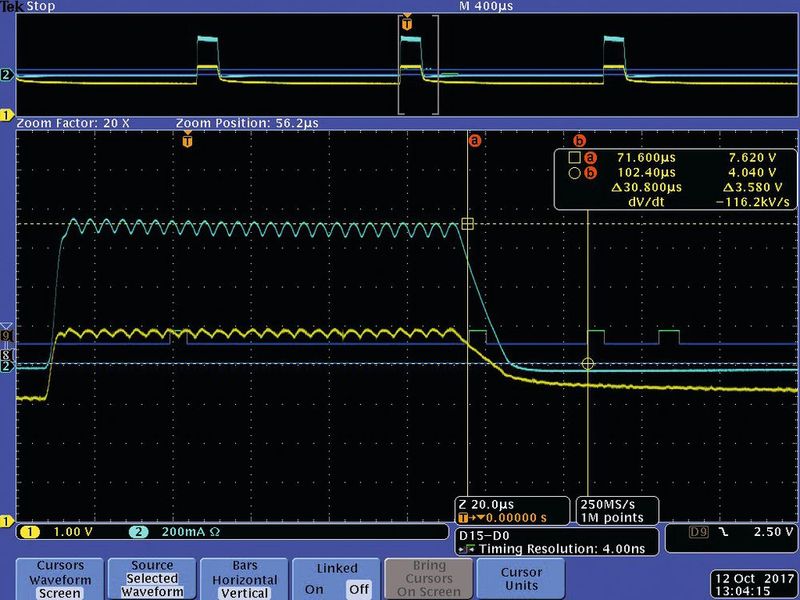
Task: Open the Cursor Units menu
Action: pyautogui.click(x=521, y=579)
